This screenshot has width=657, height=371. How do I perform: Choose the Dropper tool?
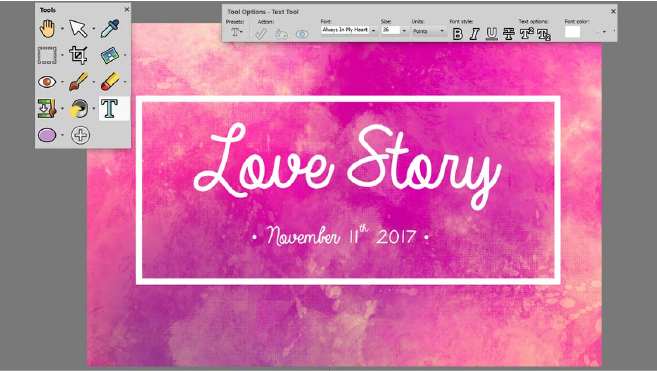pos(110,29)
